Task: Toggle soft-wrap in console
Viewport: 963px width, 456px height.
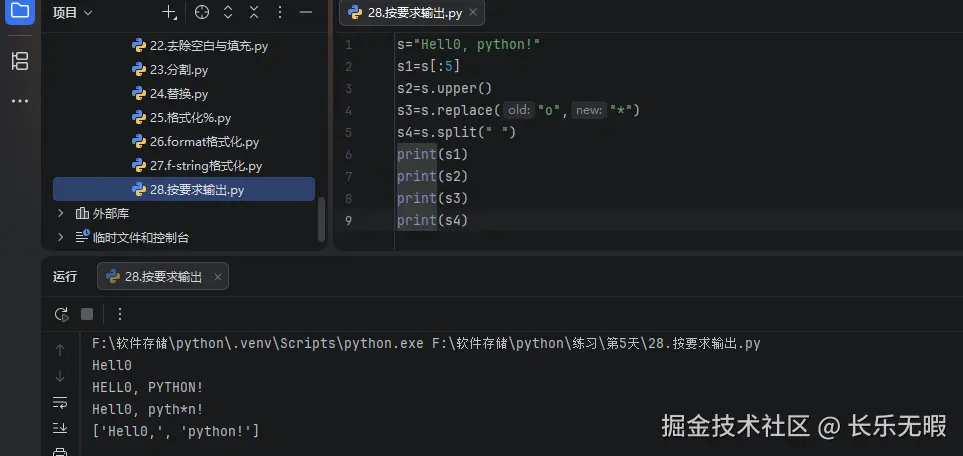Action: (60, 403)
